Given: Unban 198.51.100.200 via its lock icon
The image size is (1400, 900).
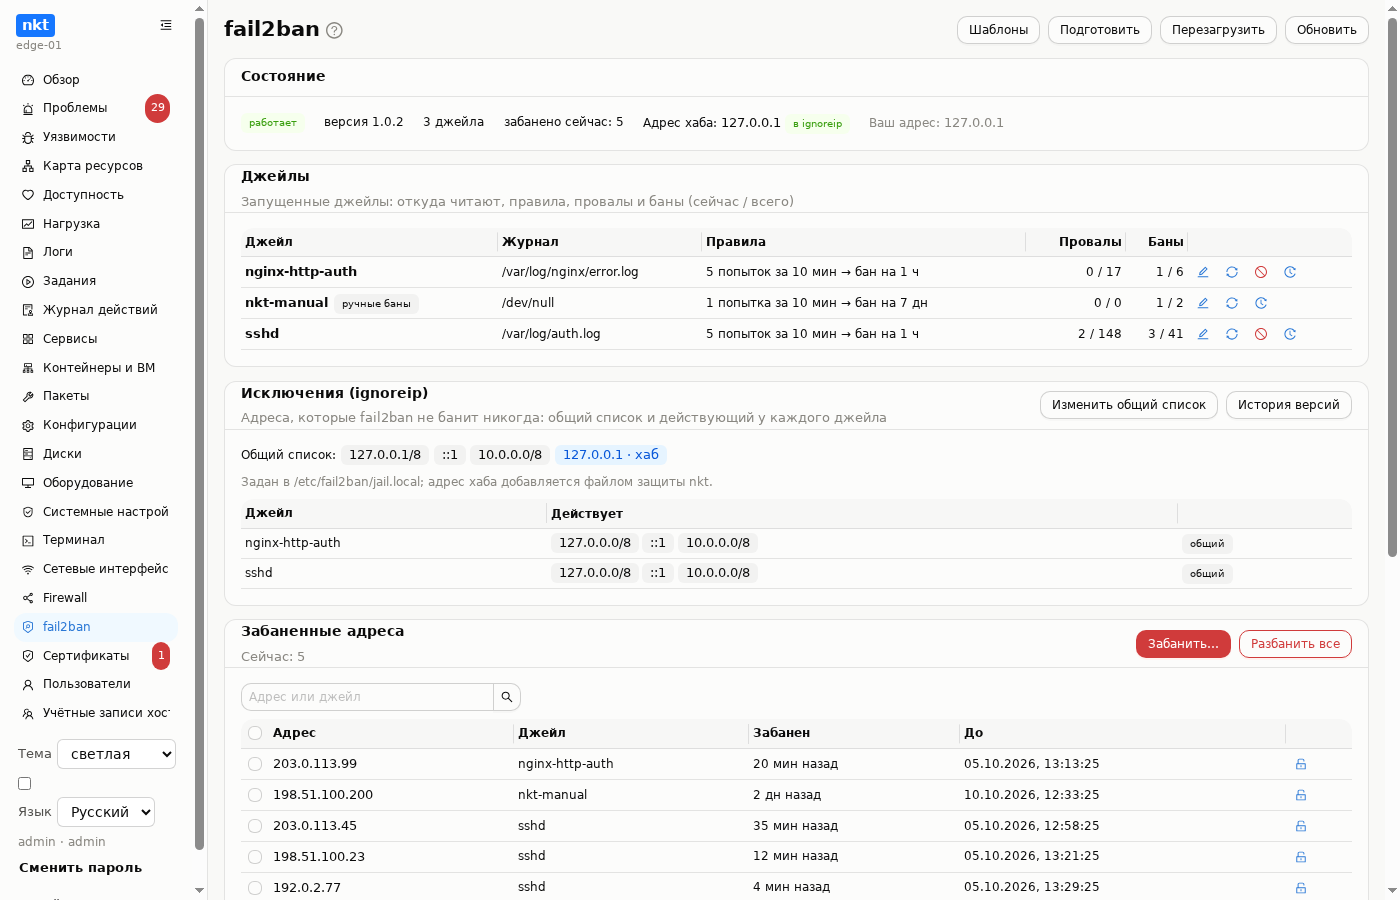Looking at the screenshot, I should [1301, 795].
